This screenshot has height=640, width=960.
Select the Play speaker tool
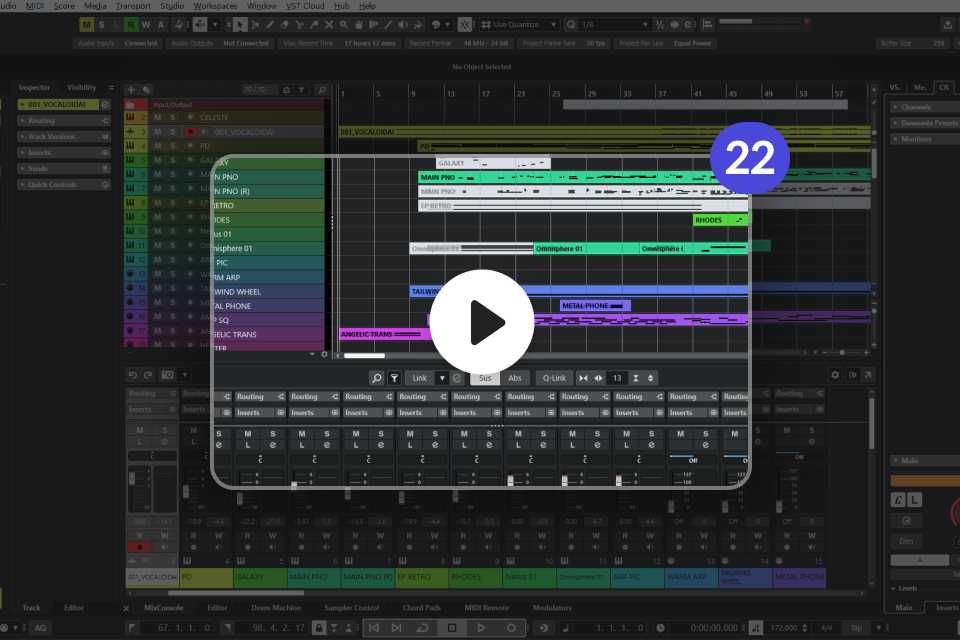(403, 24)
